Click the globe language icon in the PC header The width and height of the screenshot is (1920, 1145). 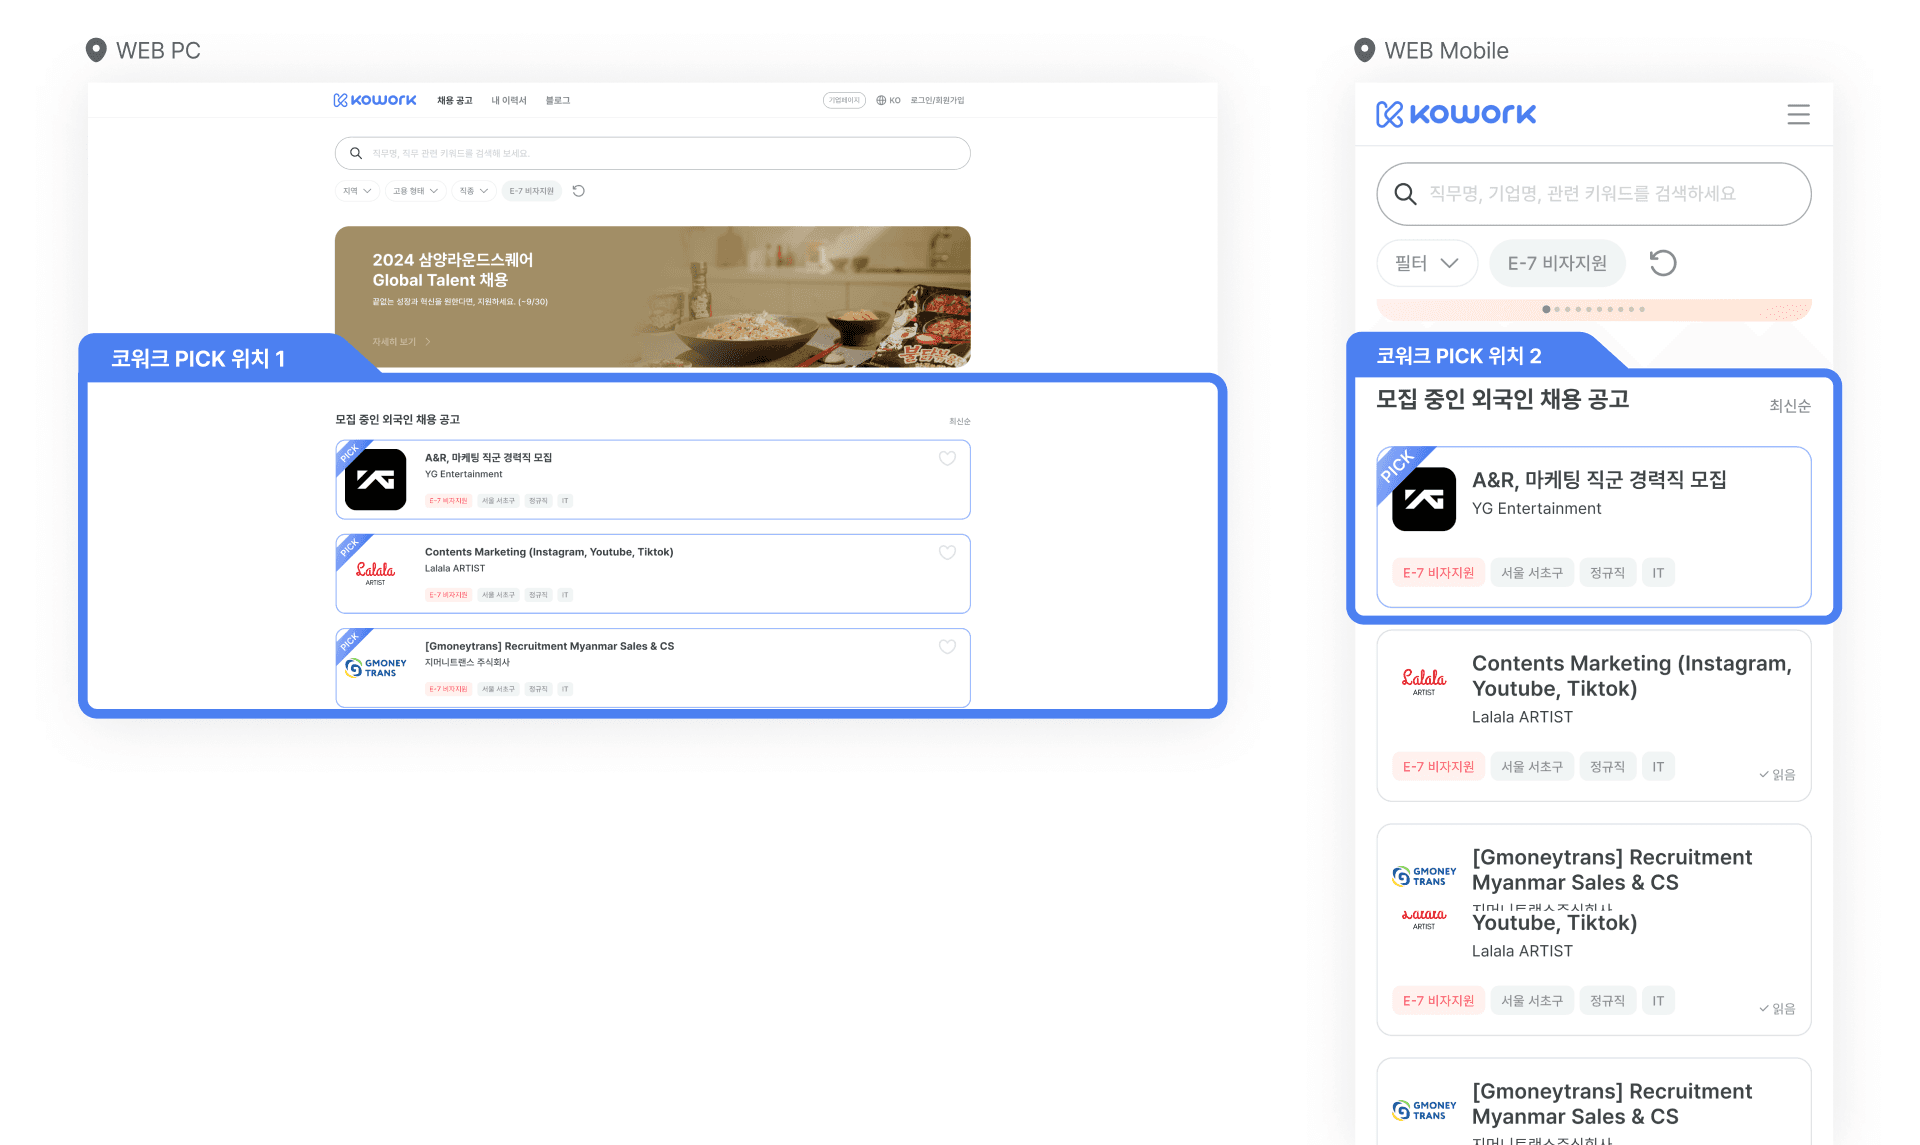[x=881, y=100]
